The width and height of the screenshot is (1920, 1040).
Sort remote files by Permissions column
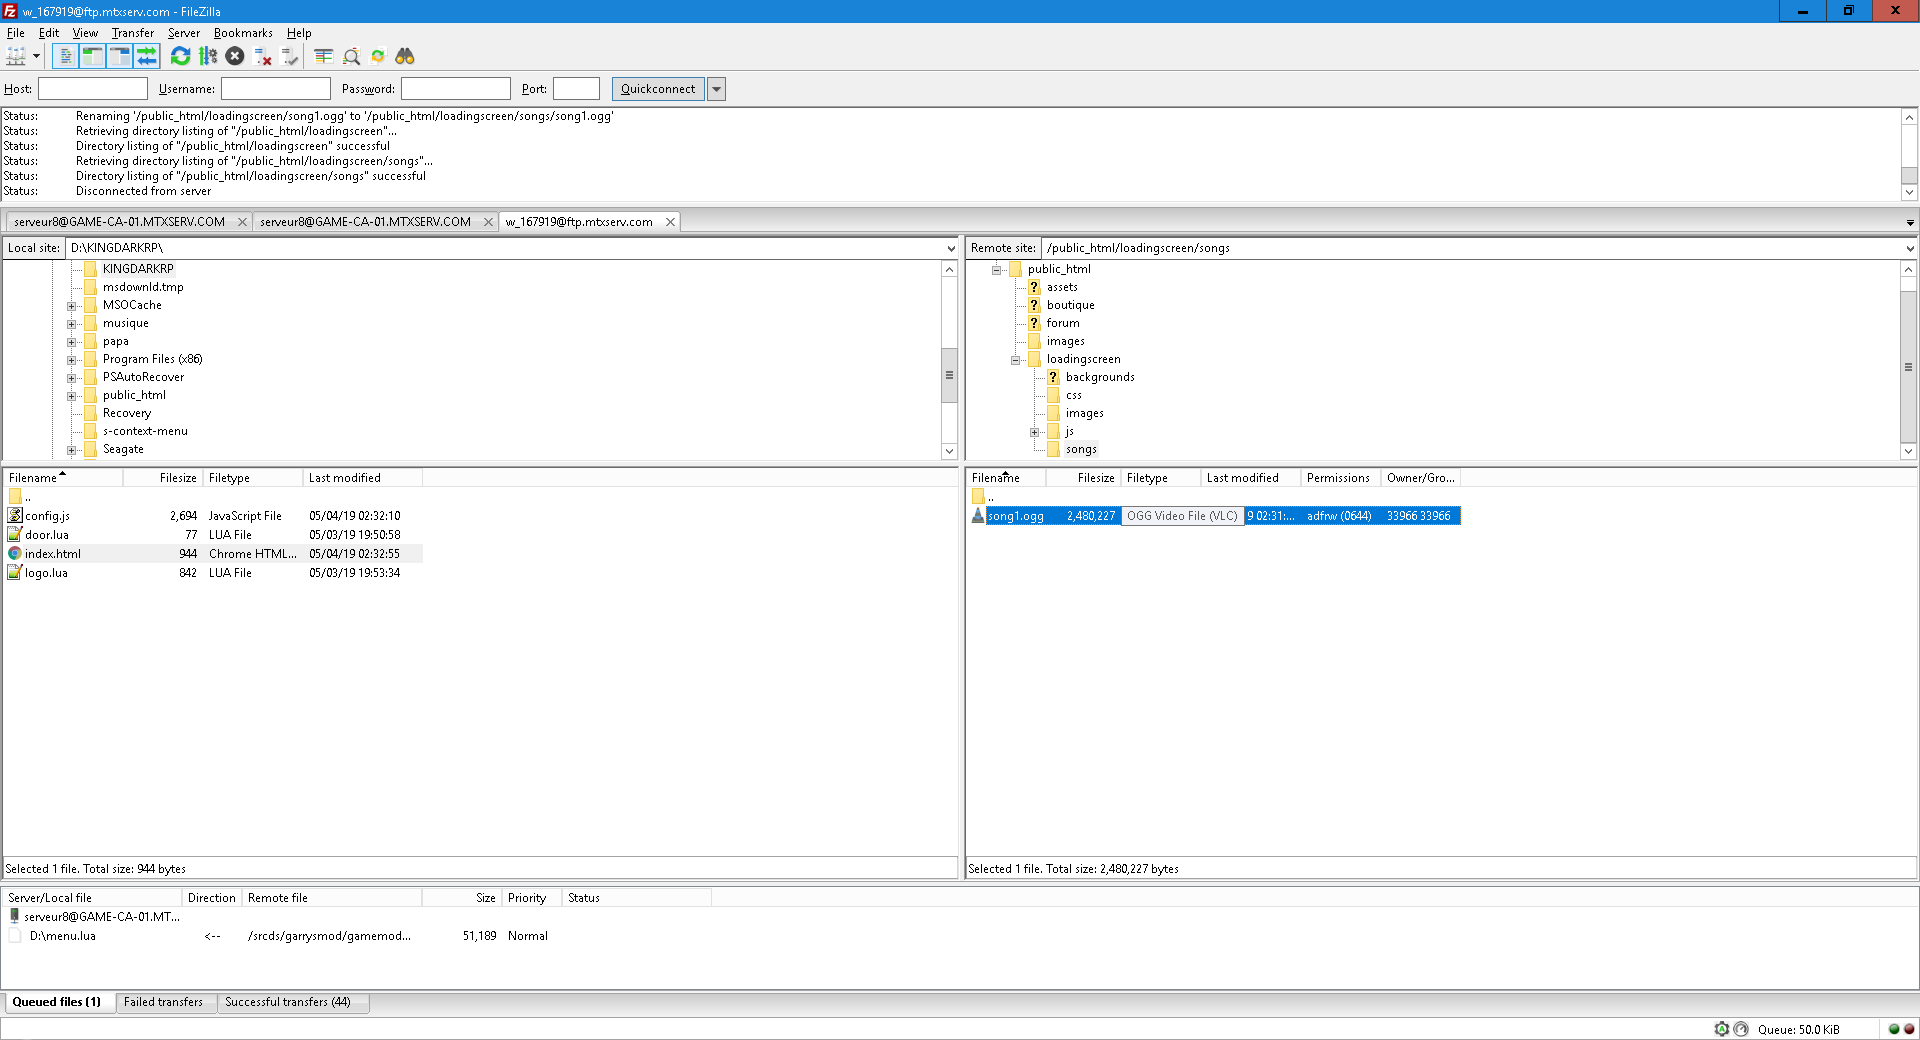click(1340, 478)
